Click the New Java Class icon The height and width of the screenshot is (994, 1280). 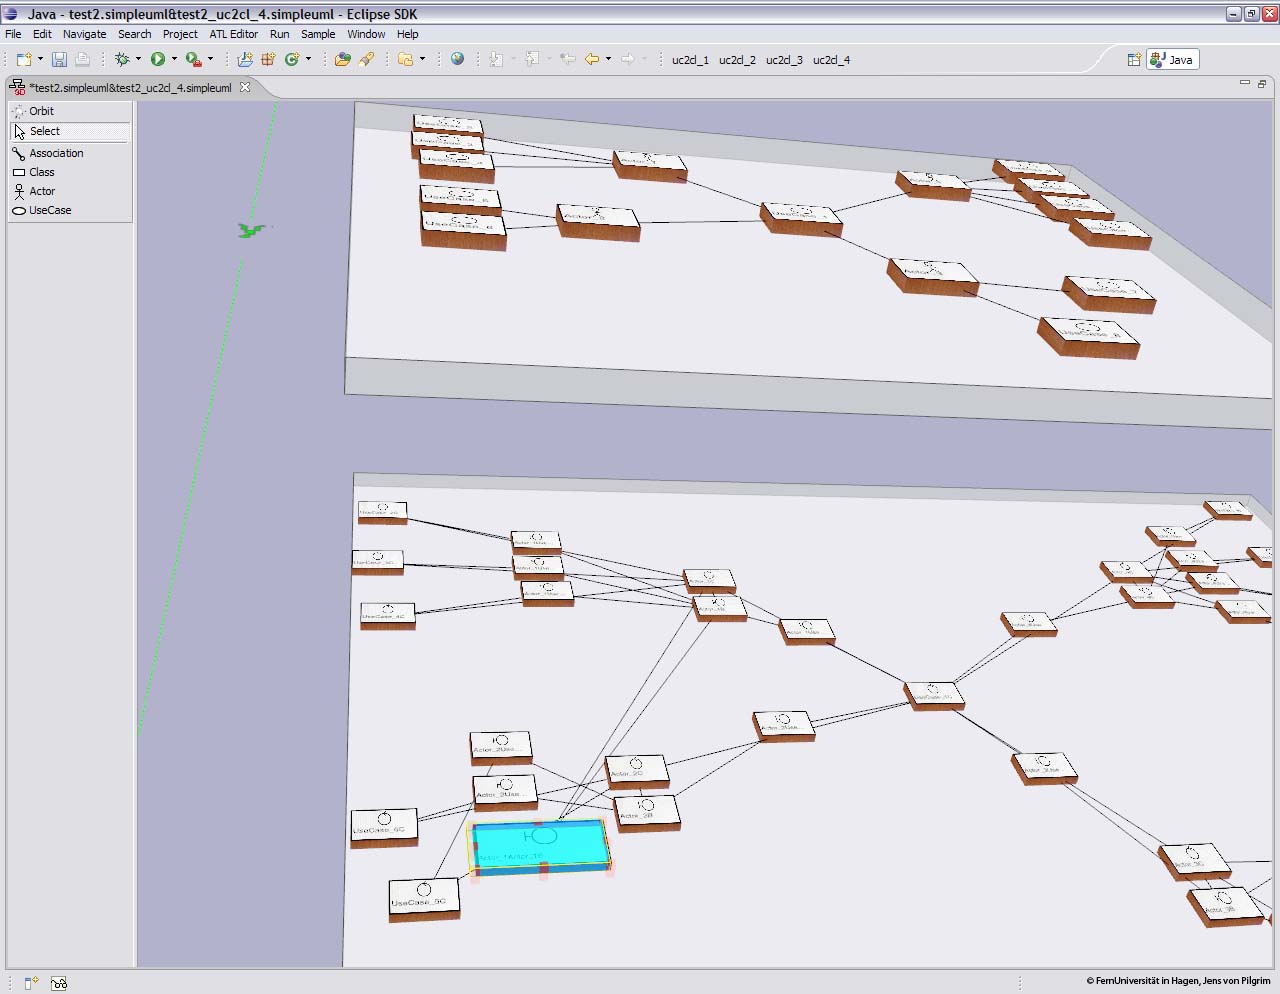[292, 60]
